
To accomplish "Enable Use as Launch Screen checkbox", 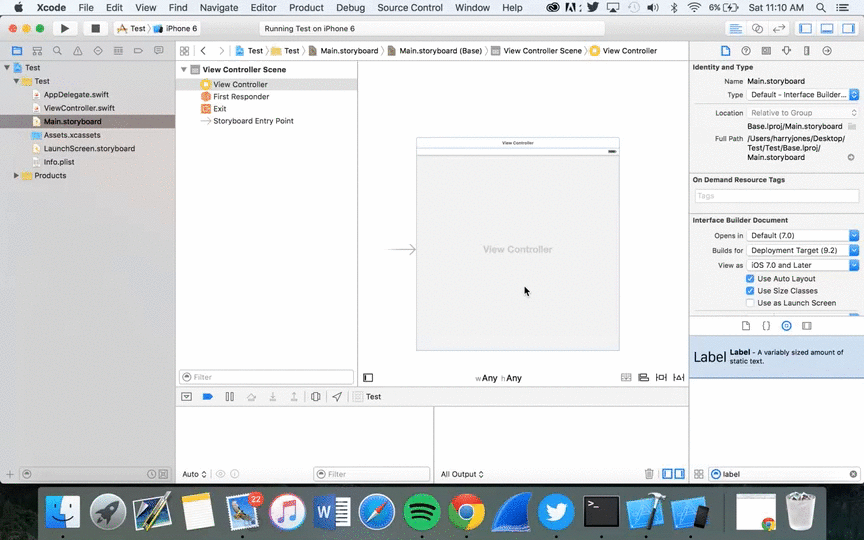I will click(x=750, y=303).
